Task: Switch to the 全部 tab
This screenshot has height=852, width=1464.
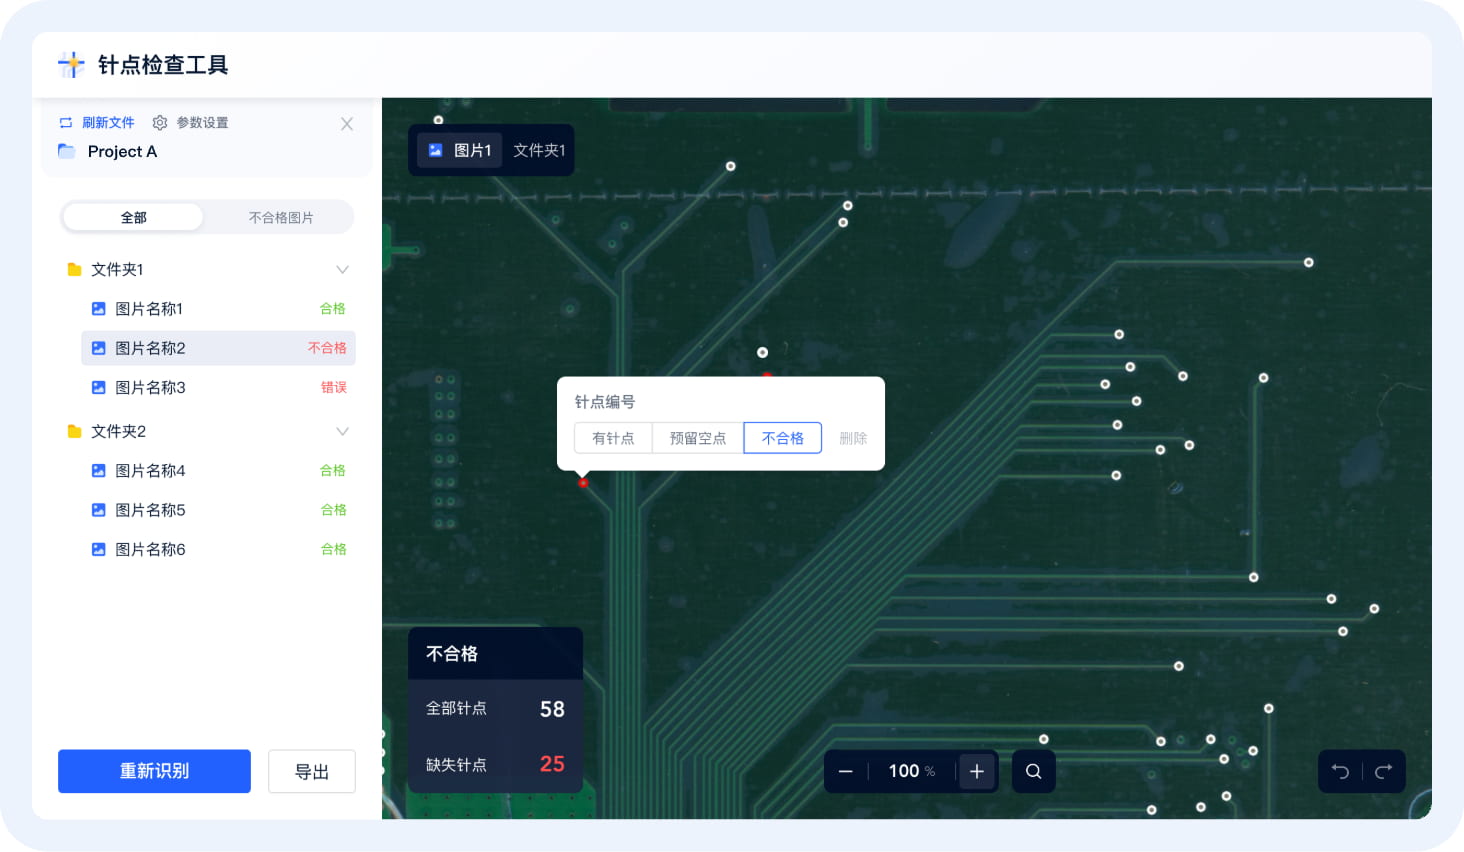Action: coord(134,218)
